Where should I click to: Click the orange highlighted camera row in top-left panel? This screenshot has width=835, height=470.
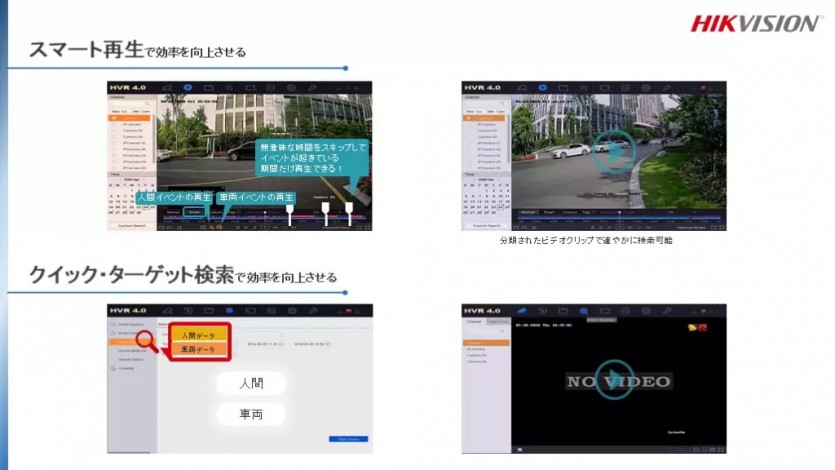(x=129, y=118)
